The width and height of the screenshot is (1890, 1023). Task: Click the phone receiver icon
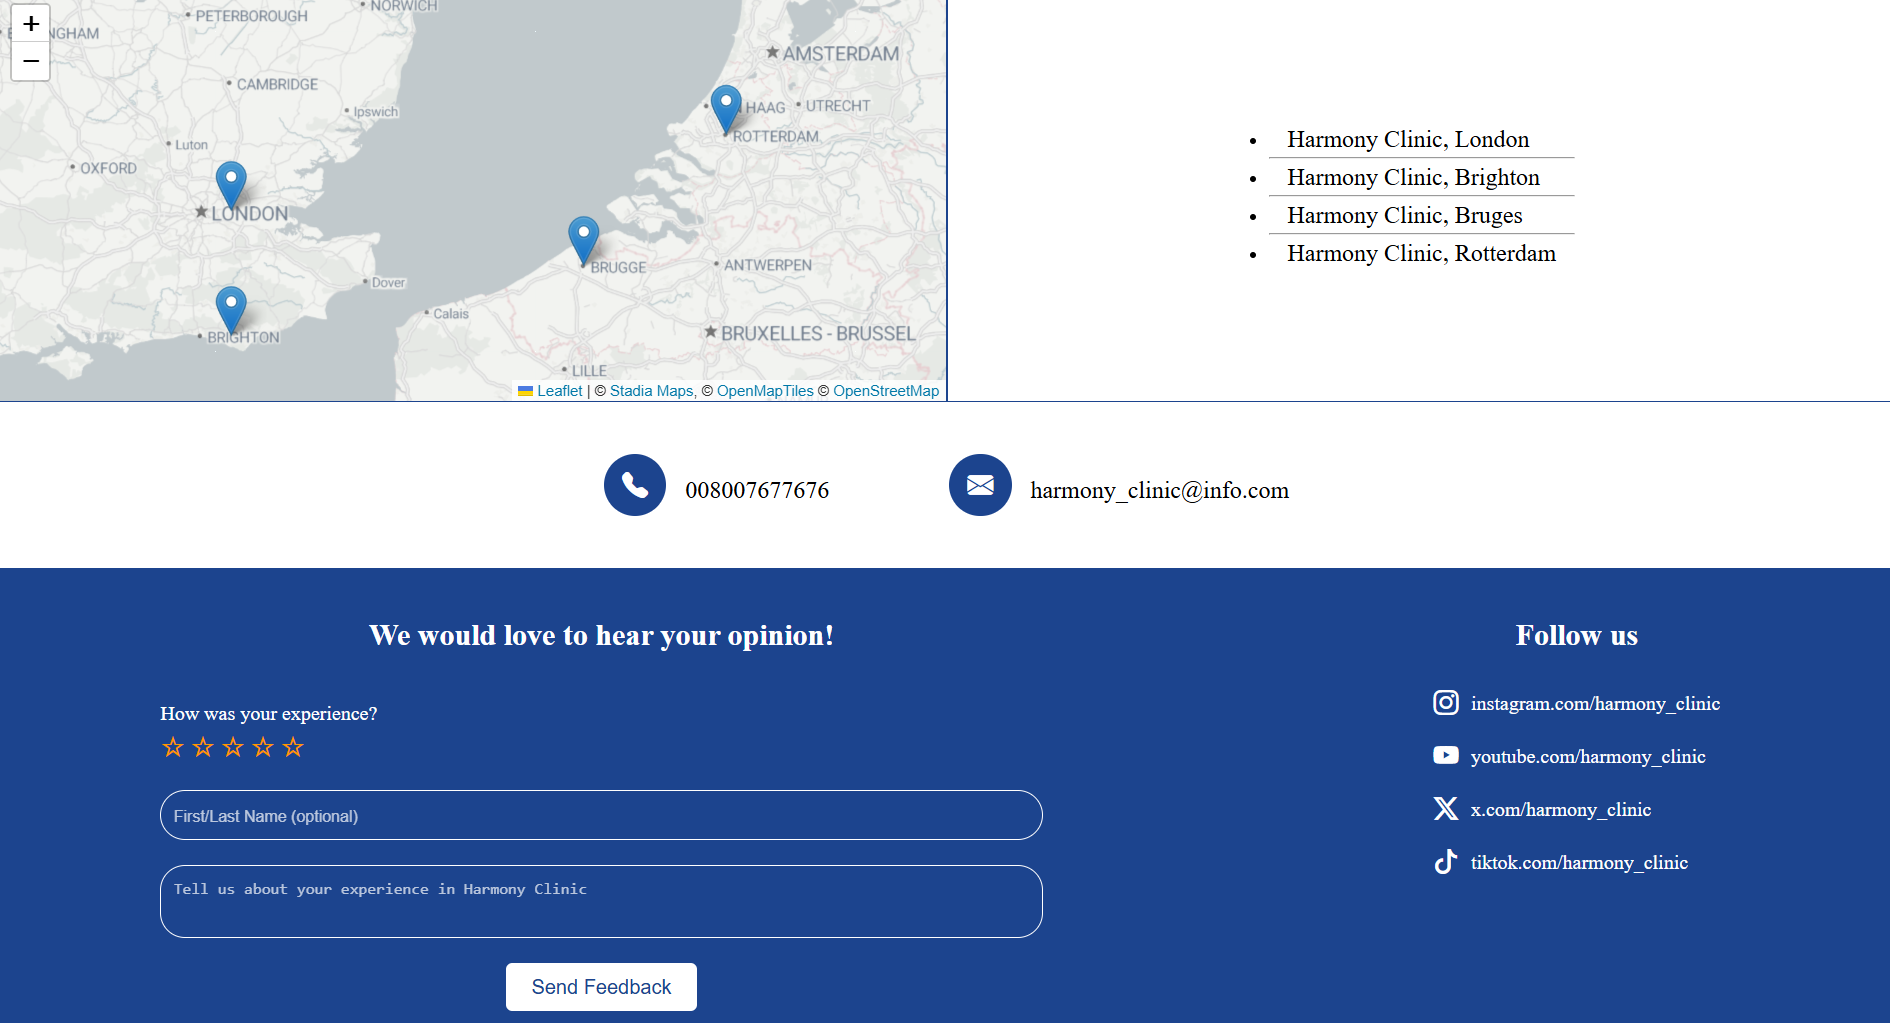pyautogui.click(x=635, y=484)
